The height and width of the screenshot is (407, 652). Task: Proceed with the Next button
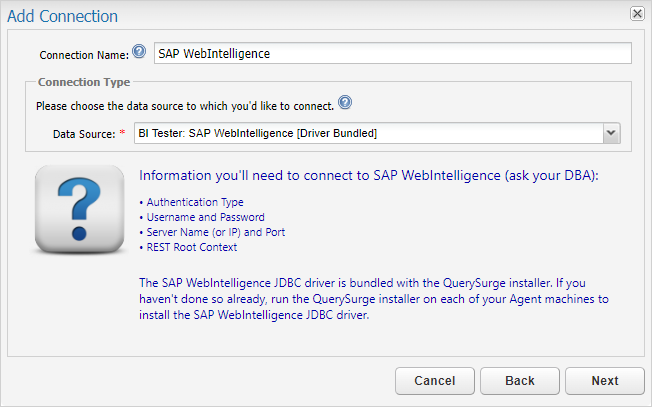pos(605,381)
